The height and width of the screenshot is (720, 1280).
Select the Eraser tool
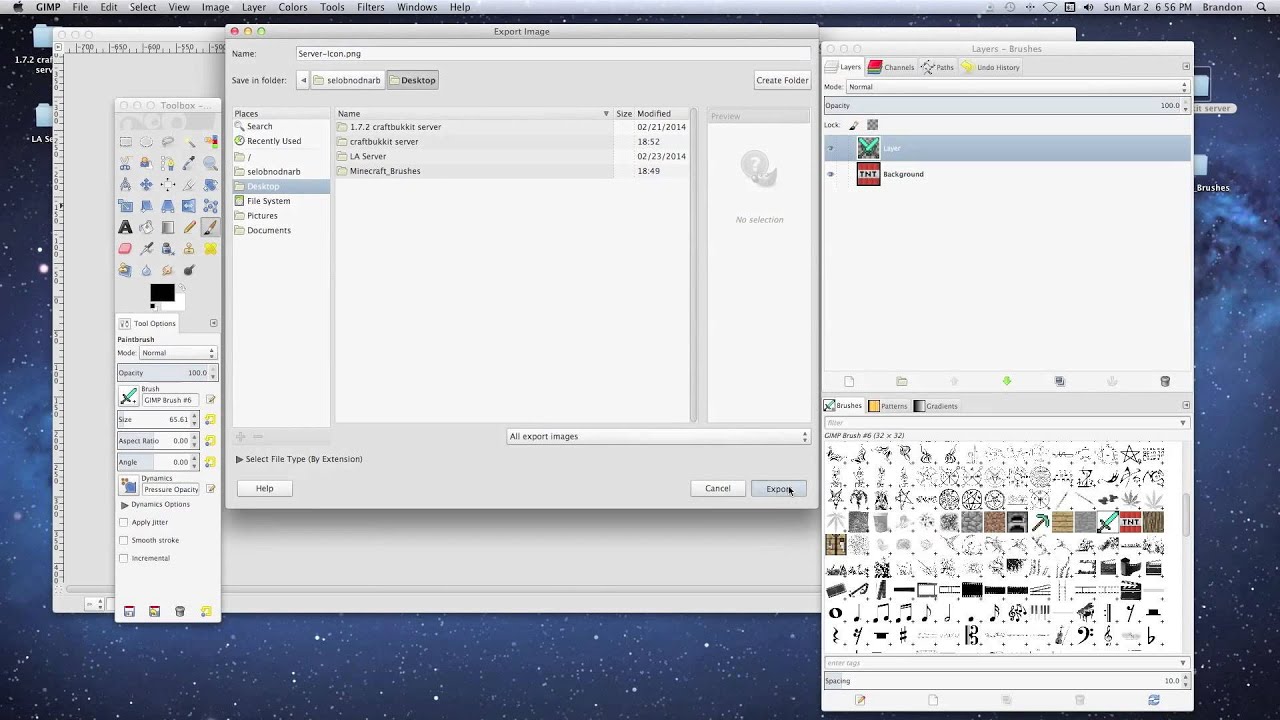[x=126, y=248]
